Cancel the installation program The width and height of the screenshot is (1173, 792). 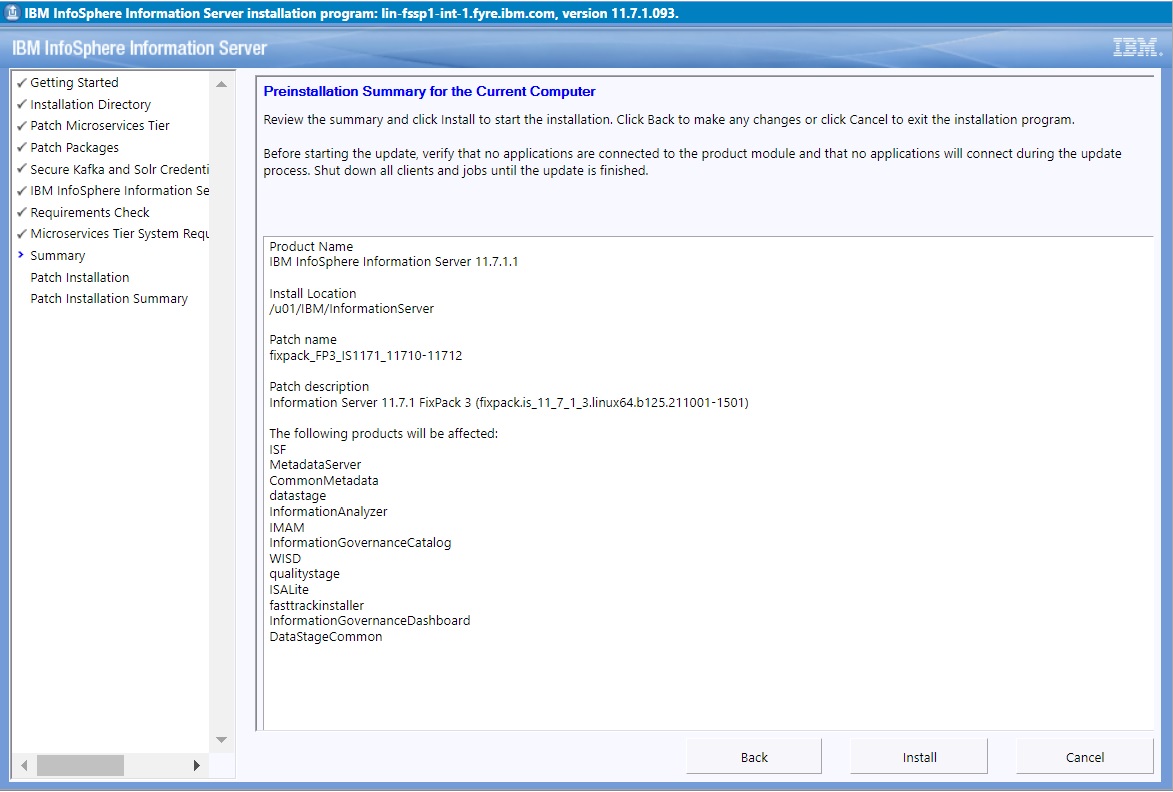1084,757
